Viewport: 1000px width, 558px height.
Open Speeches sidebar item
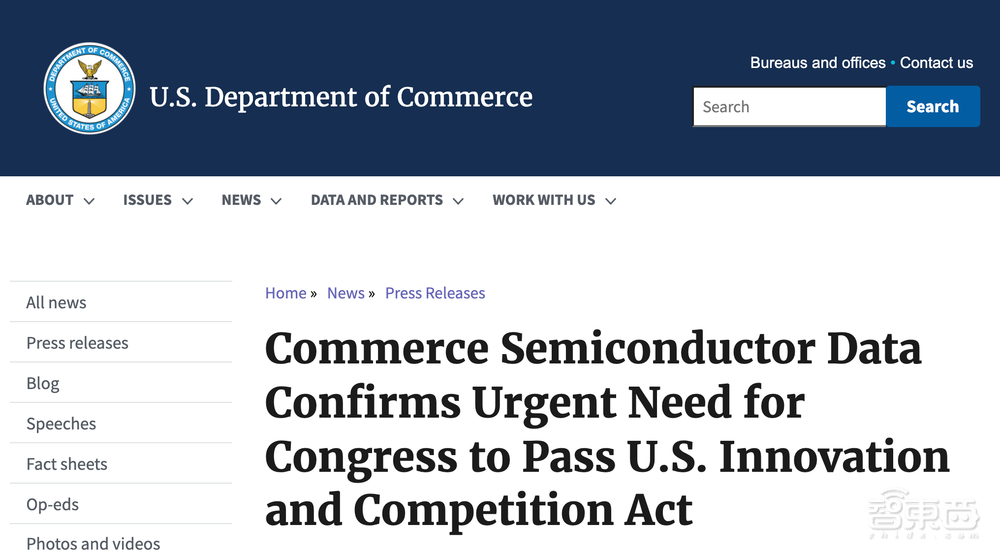61,424
